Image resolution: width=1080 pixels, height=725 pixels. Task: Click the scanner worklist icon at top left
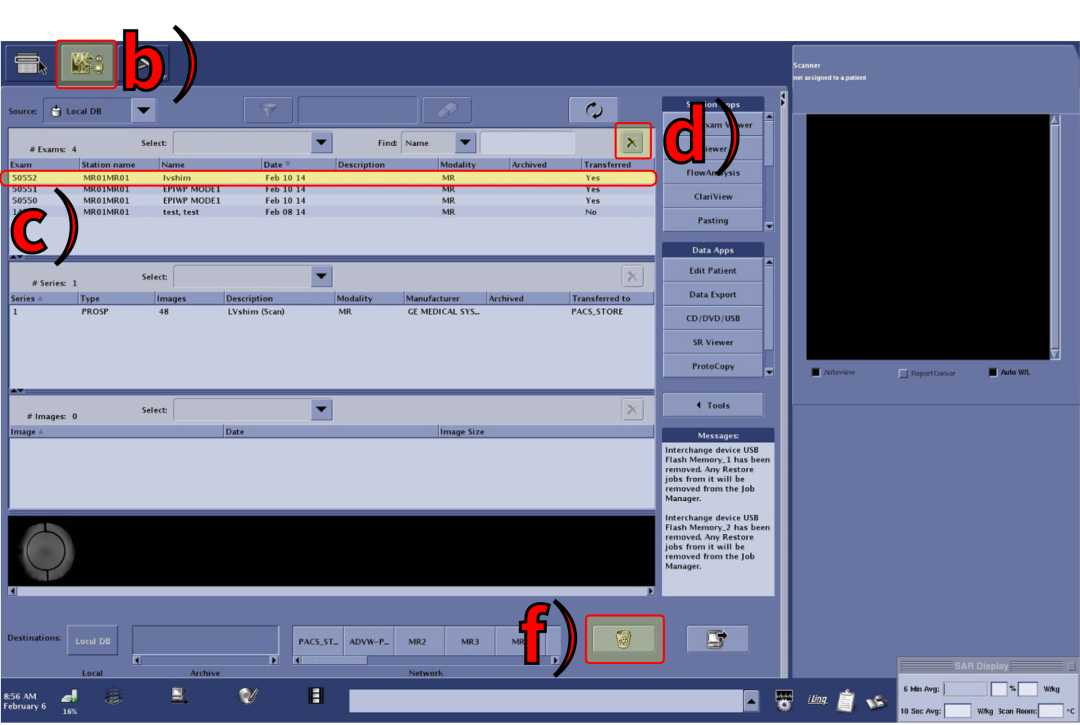click(28, 65)
